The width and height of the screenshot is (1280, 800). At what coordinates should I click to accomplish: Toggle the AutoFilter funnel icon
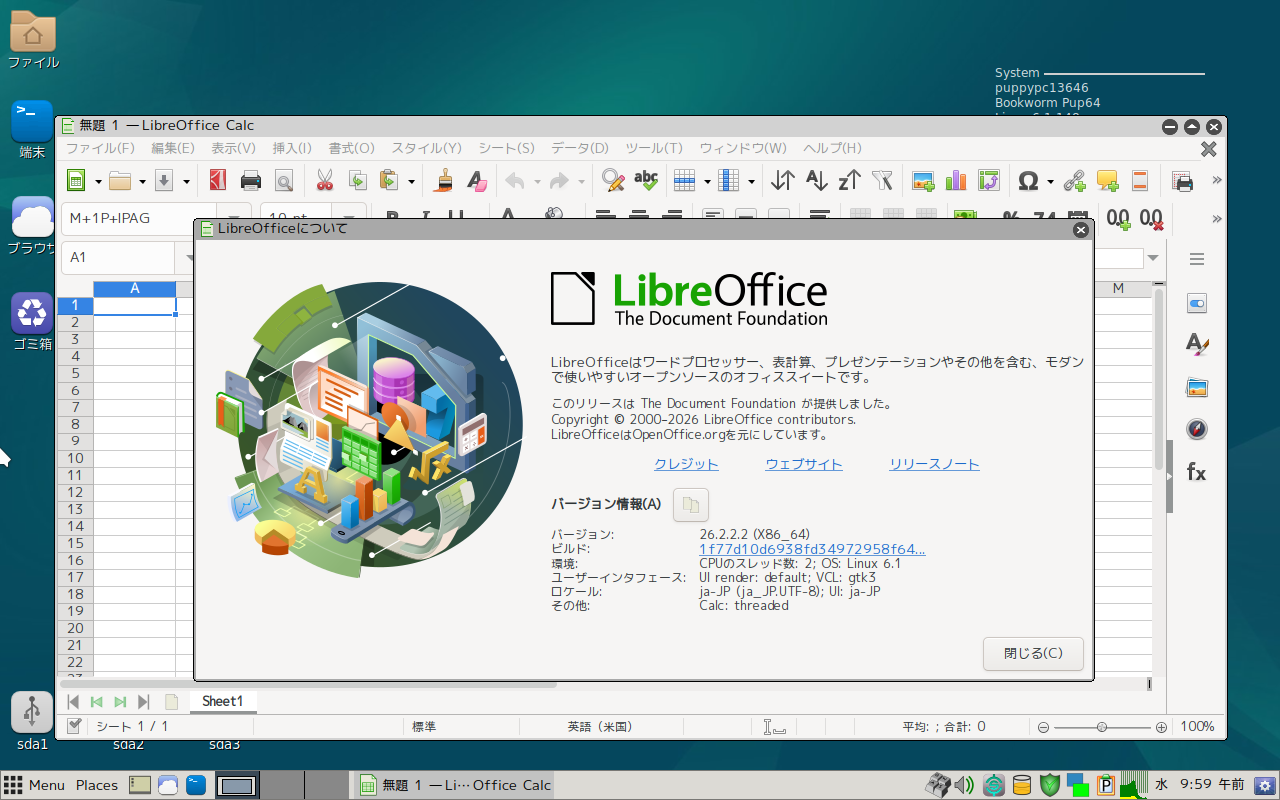click(x=882, y=181)
